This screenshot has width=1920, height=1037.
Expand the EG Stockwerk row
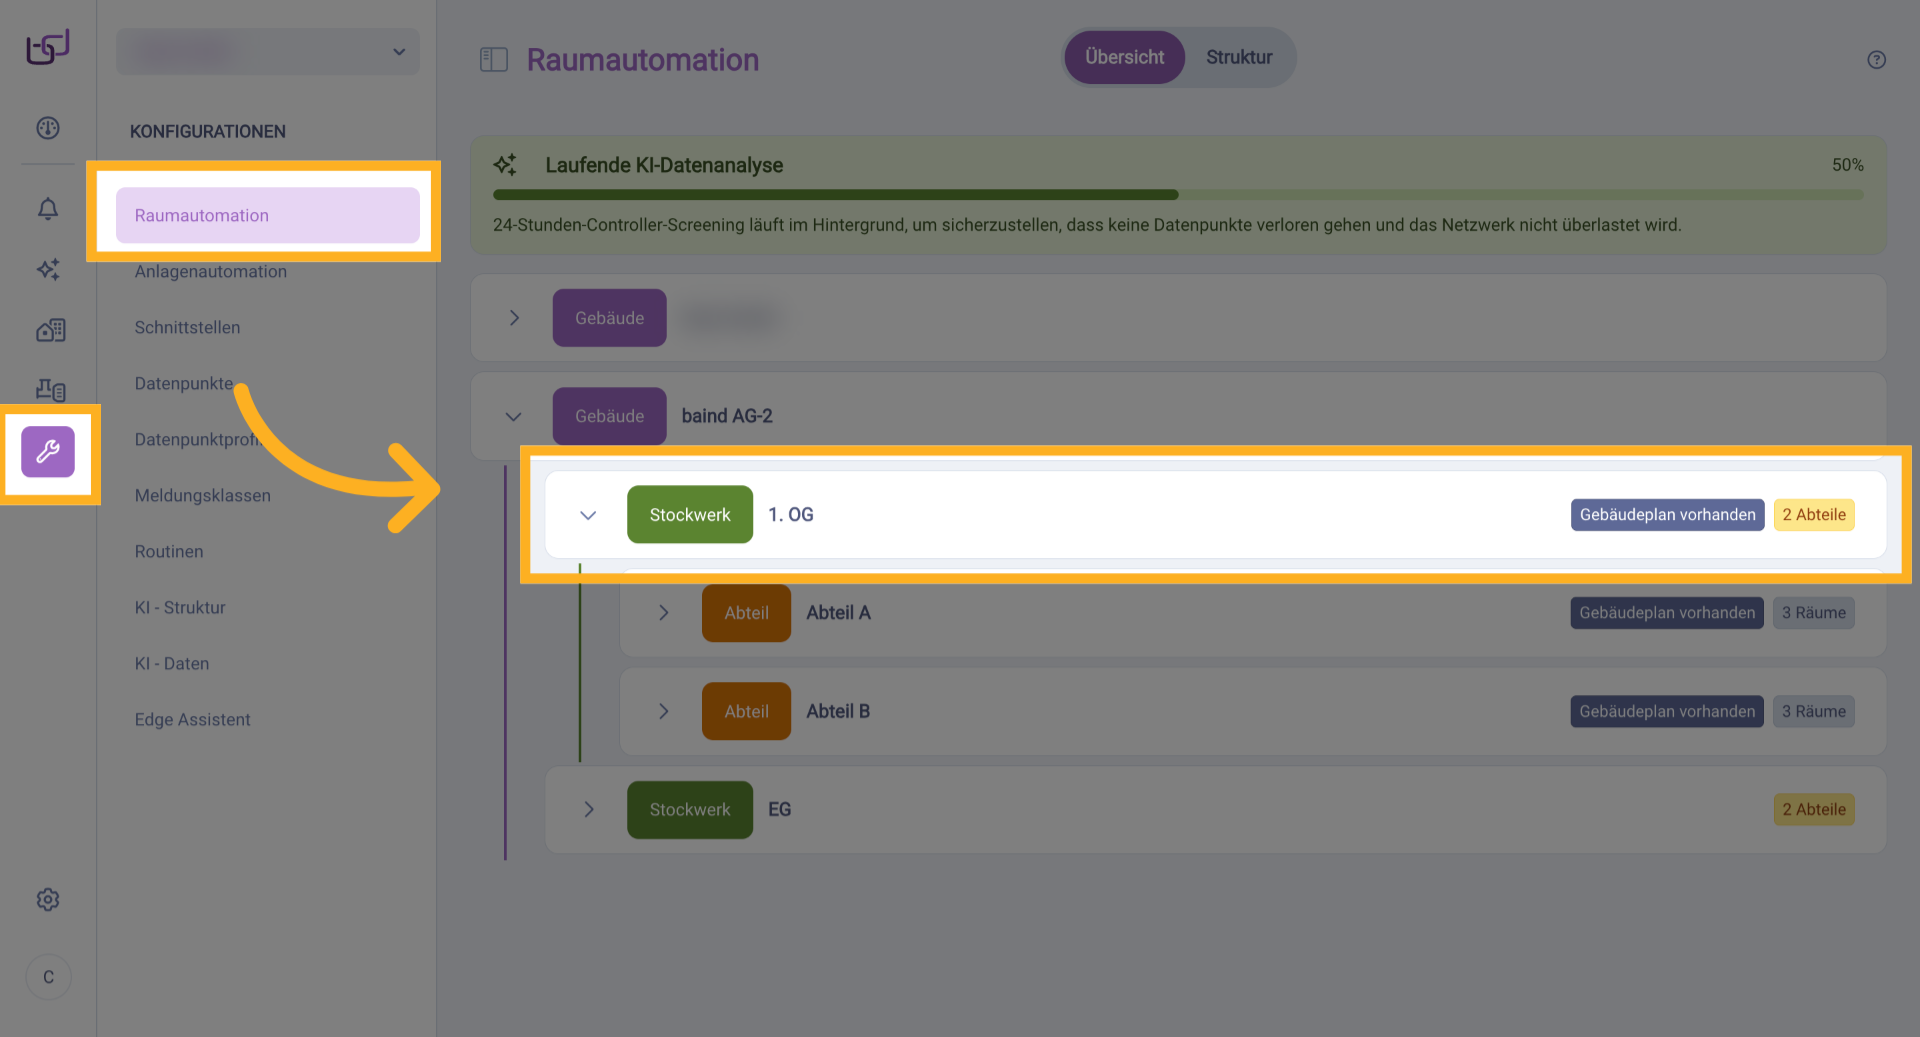(x=589, y=810)
